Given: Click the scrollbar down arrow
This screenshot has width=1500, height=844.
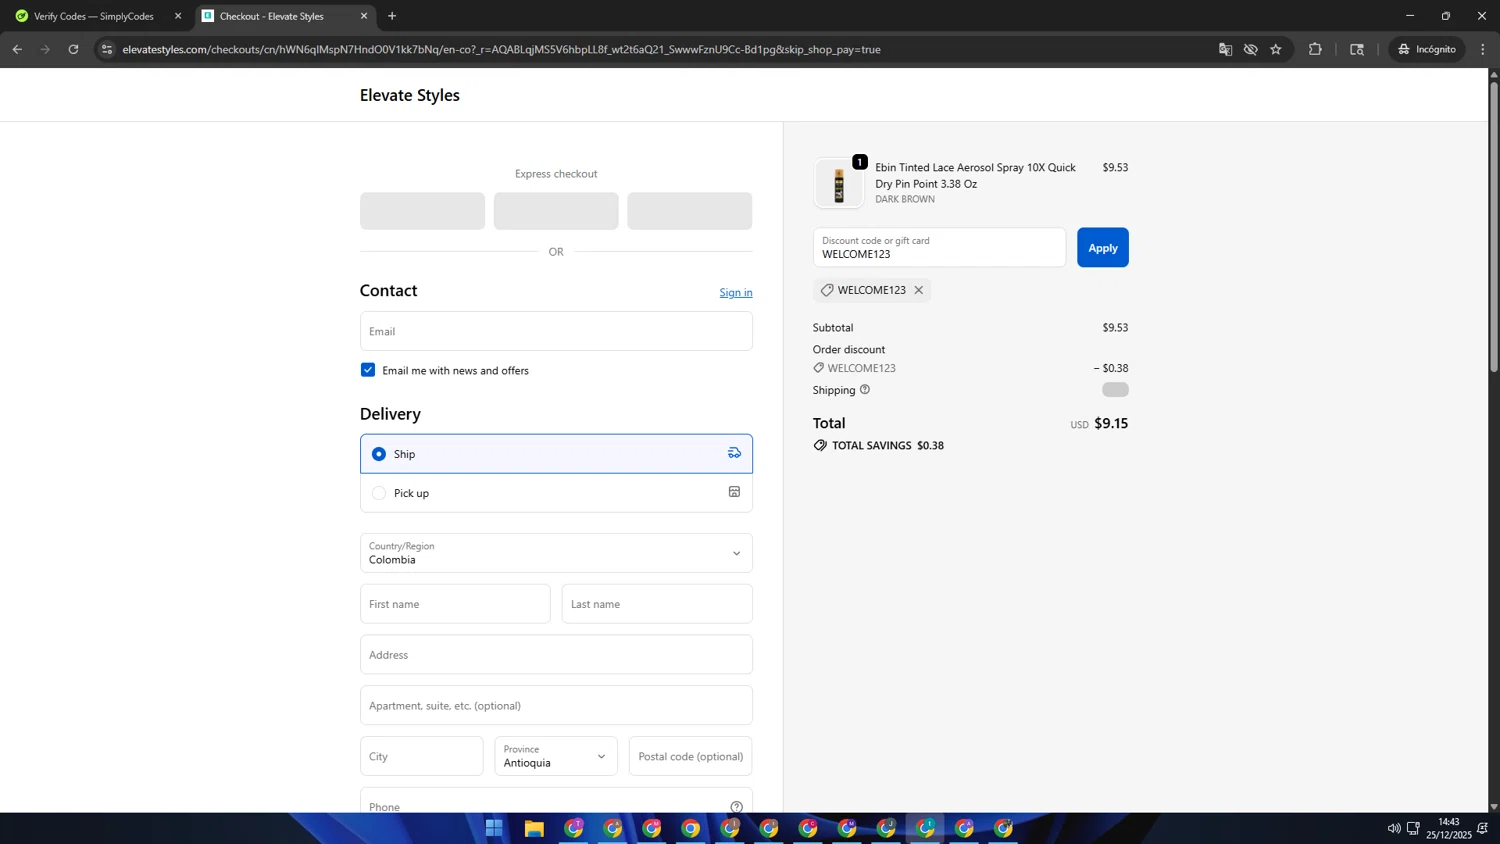Looking at the screenshot, I should [1494, 806].
